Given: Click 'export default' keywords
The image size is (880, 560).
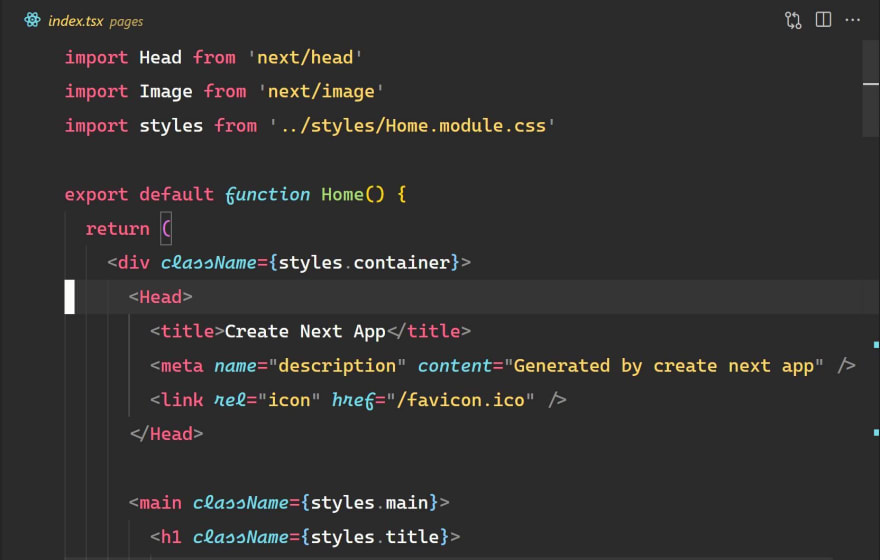Looking at the screenshot, I should 139,195.
